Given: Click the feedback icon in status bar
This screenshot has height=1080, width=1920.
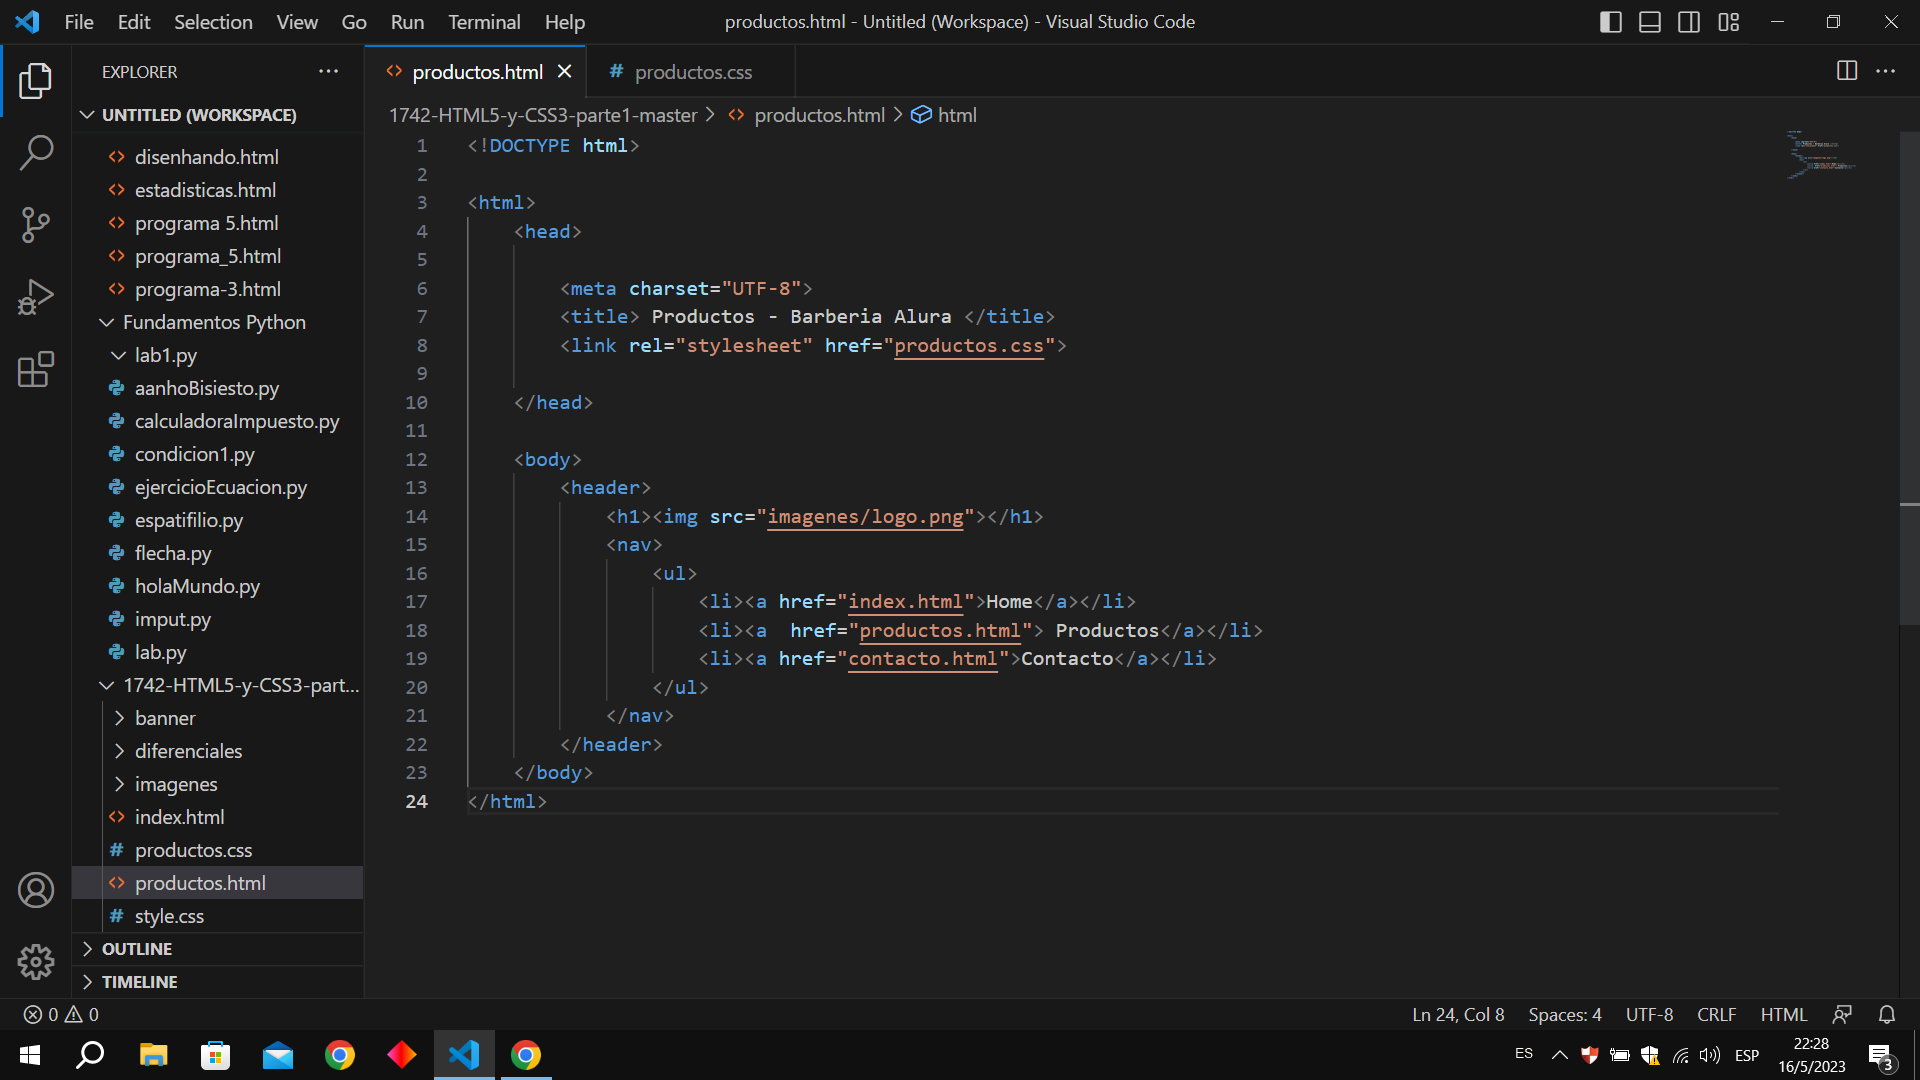Looking at the screenshot, I should [1842, 1014].
